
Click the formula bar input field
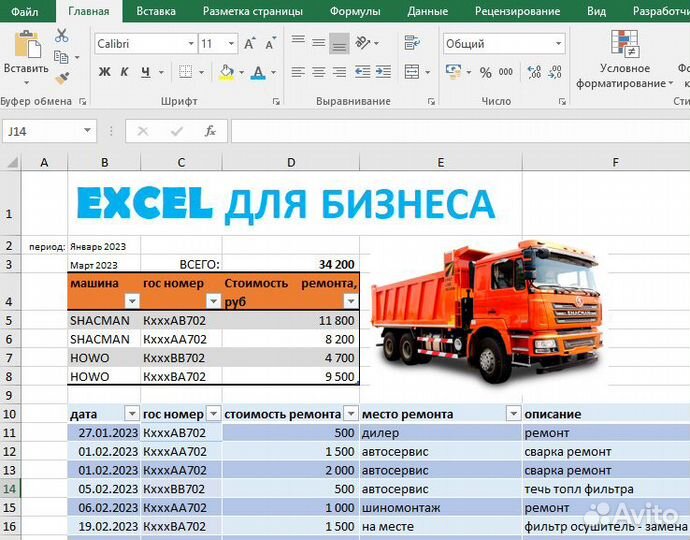coord(460,131)
